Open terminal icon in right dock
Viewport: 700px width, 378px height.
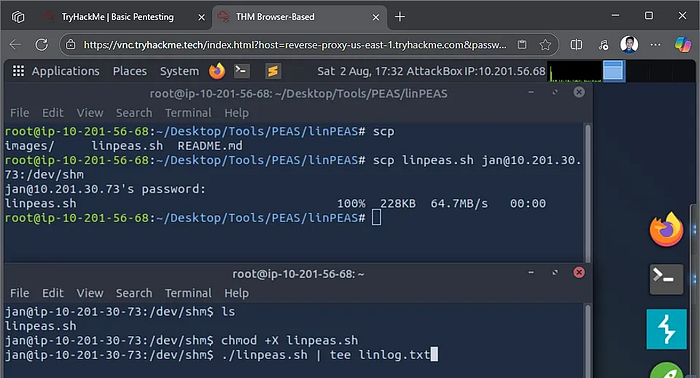point(666,279)
